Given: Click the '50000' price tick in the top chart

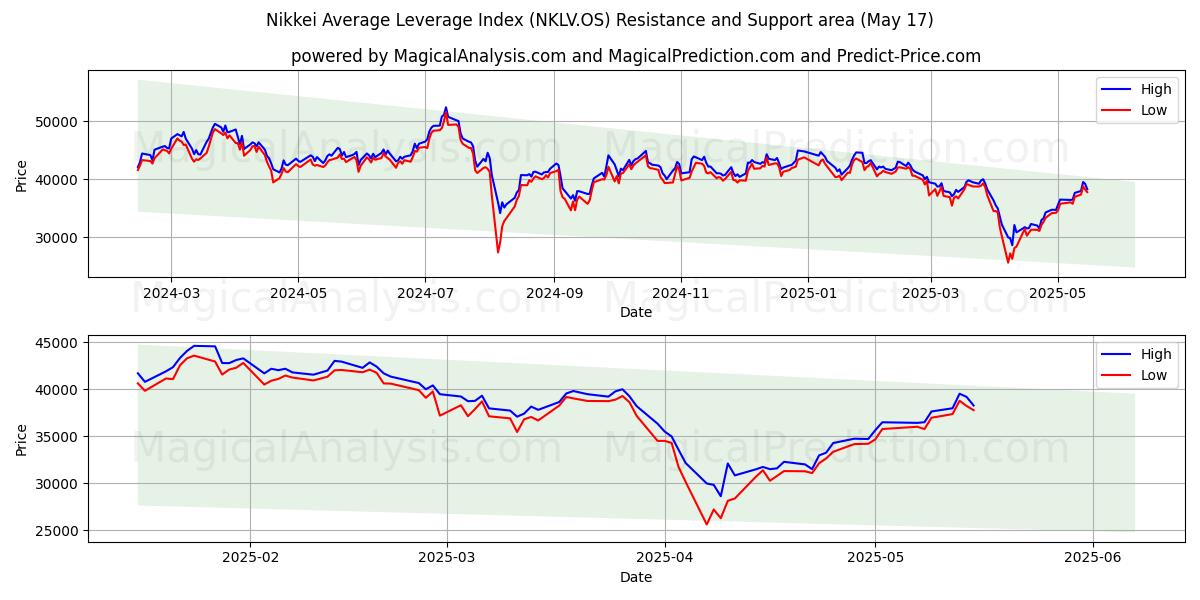Looking at the screenshot, I should coord(59,122).
